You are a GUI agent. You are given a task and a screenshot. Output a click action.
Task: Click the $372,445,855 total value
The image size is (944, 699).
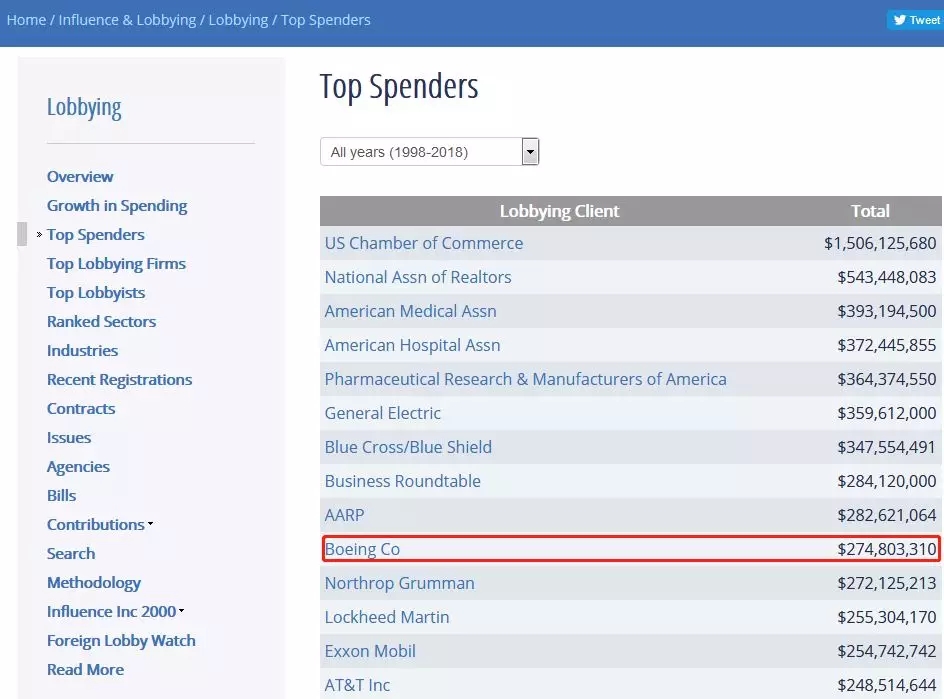[x=887, y=345]
